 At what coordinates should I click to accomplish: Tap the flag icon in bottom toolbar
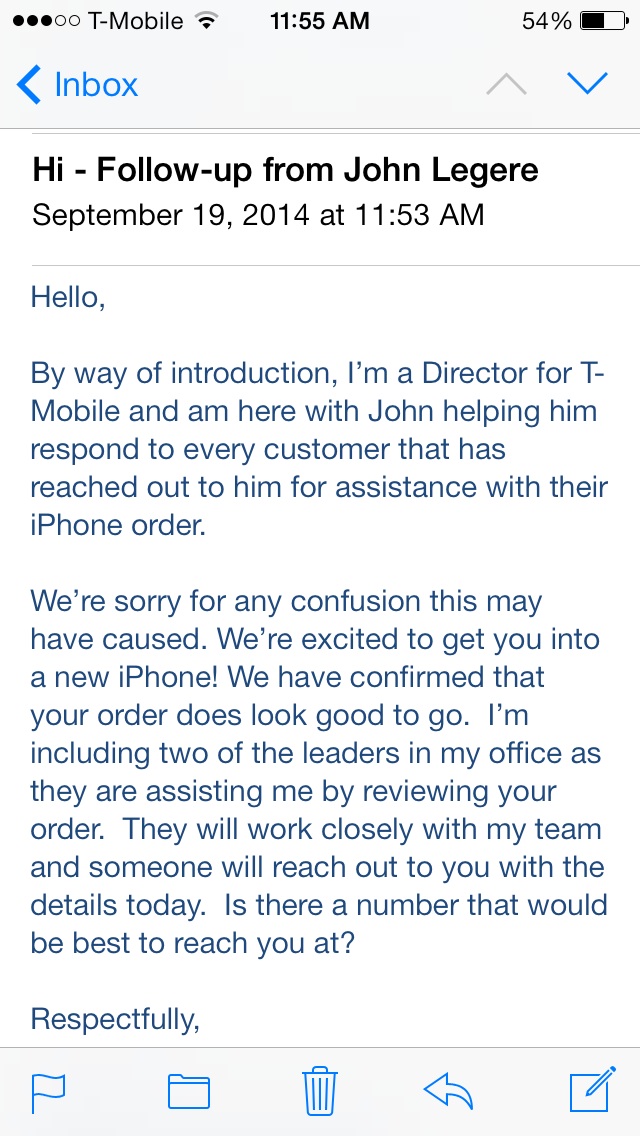click(49, 1093)
